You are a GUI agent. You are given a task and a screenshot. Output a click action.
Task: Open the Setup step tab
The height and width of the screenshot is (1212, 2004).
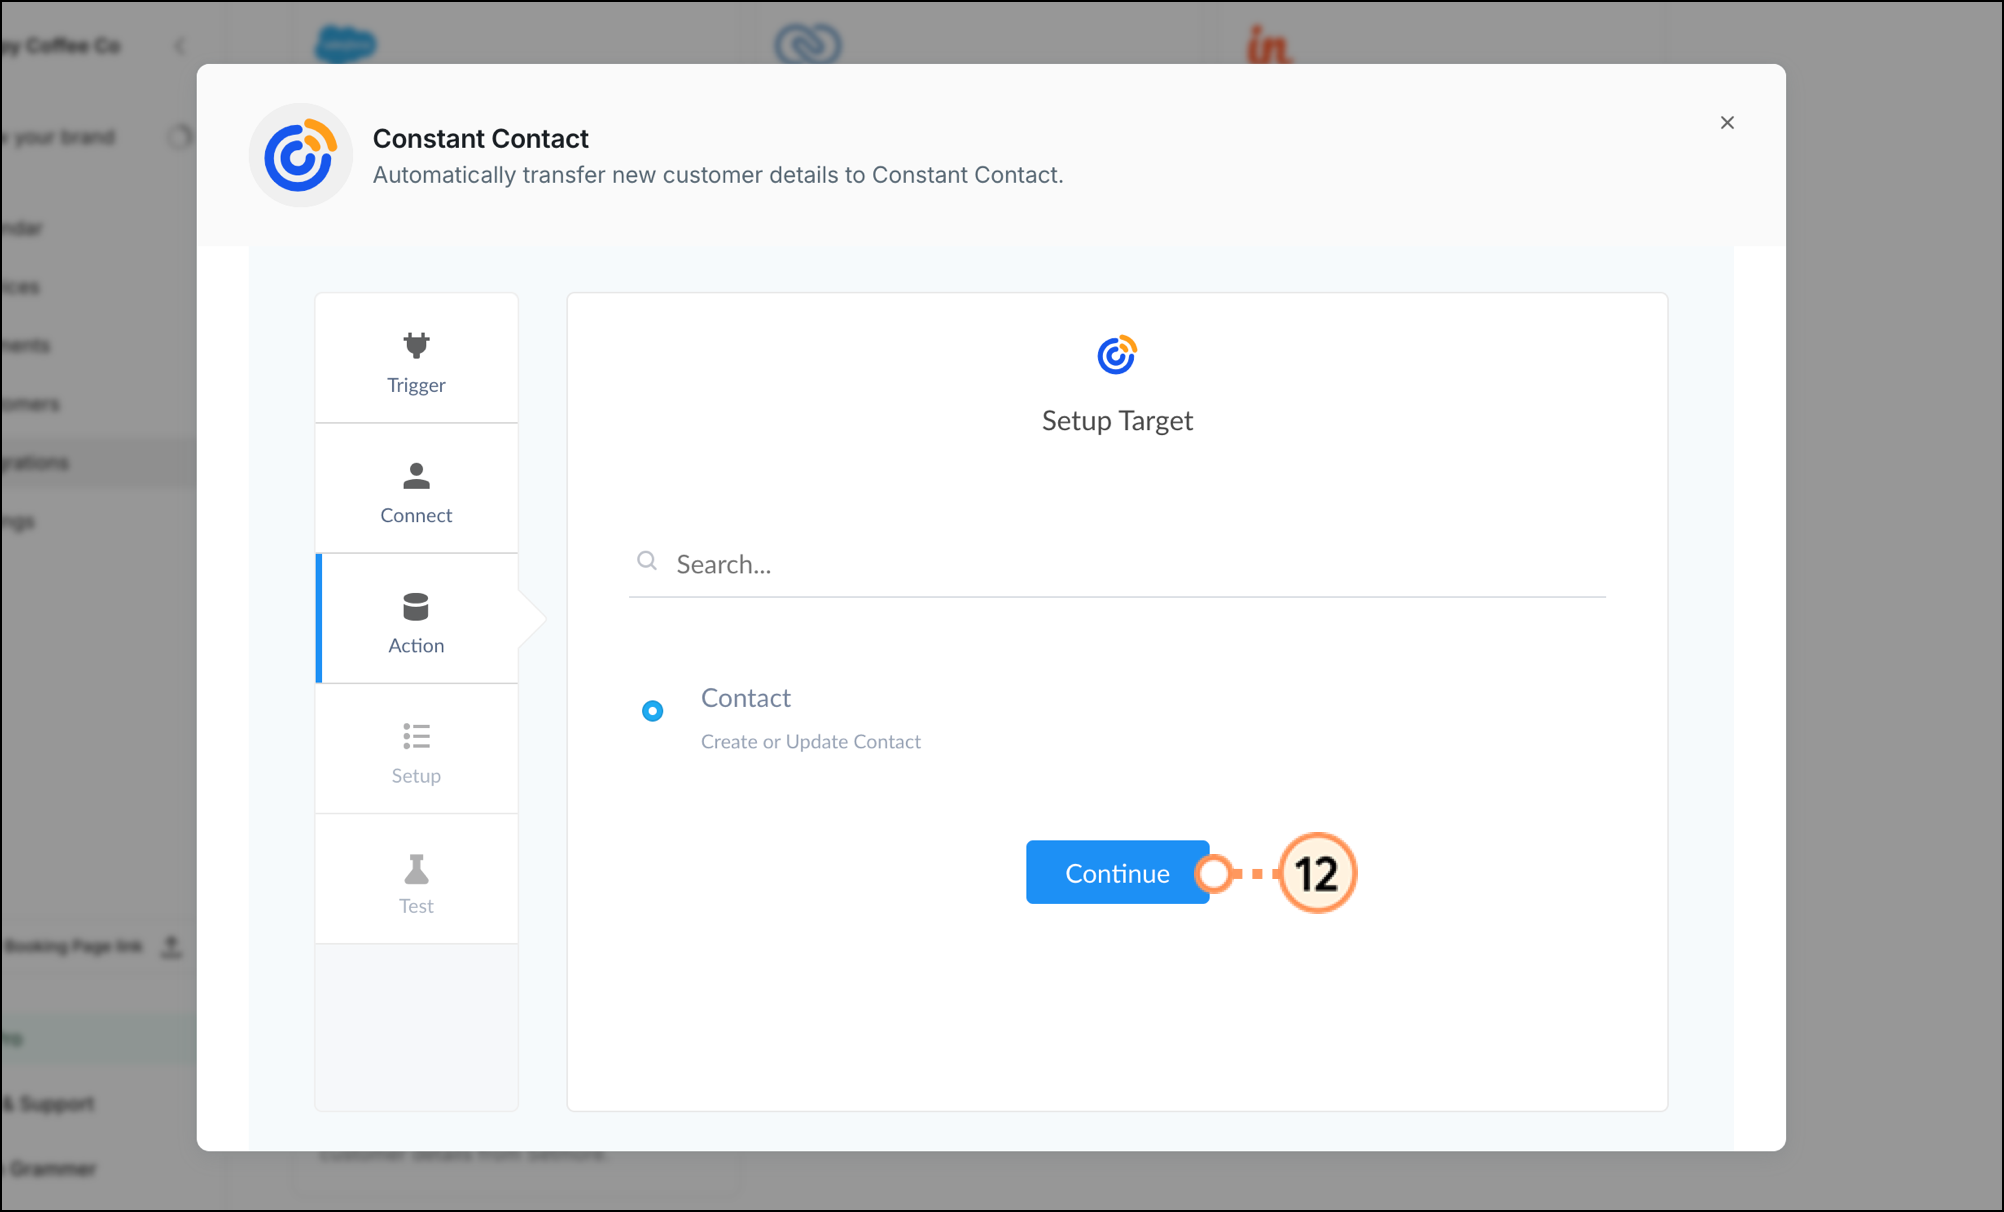(417, 749)
